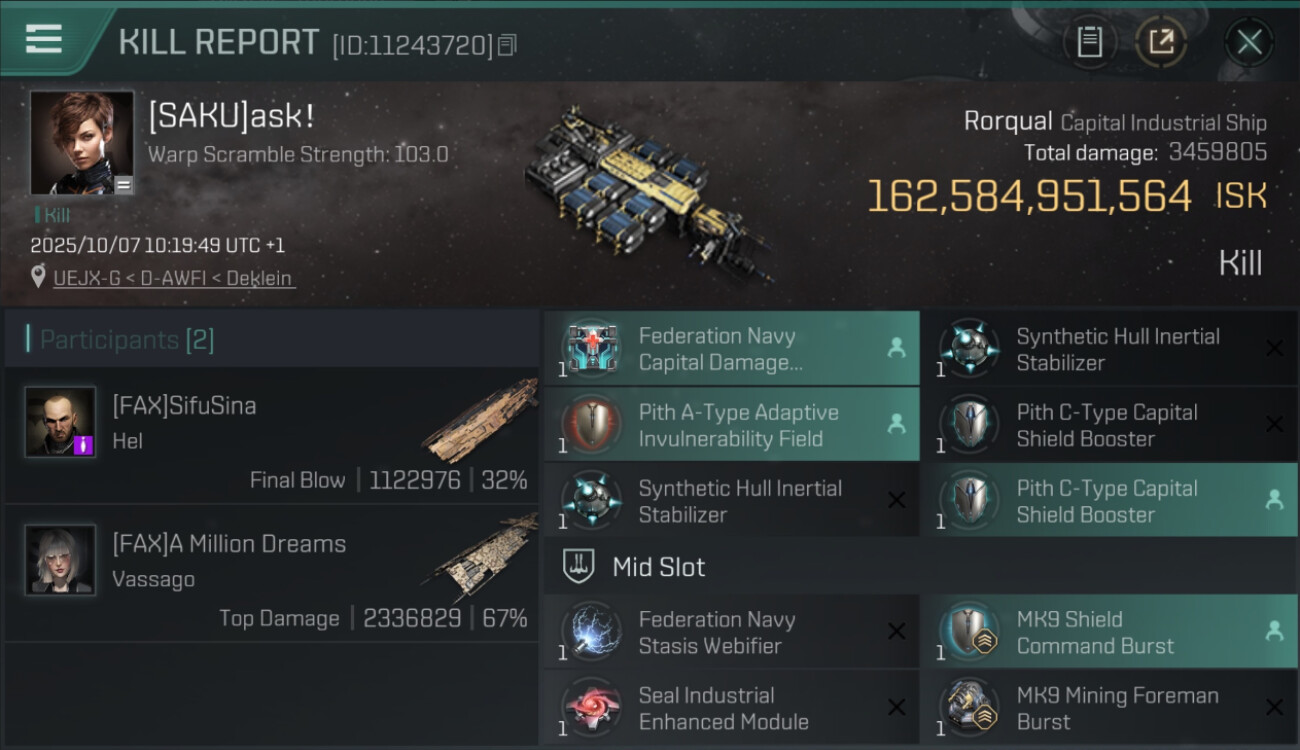Viewport: 1300px width, 750px height.
Task: Select the Pith C-Type Capital Shield Booster highlighted row
Action: (1109, 501)
